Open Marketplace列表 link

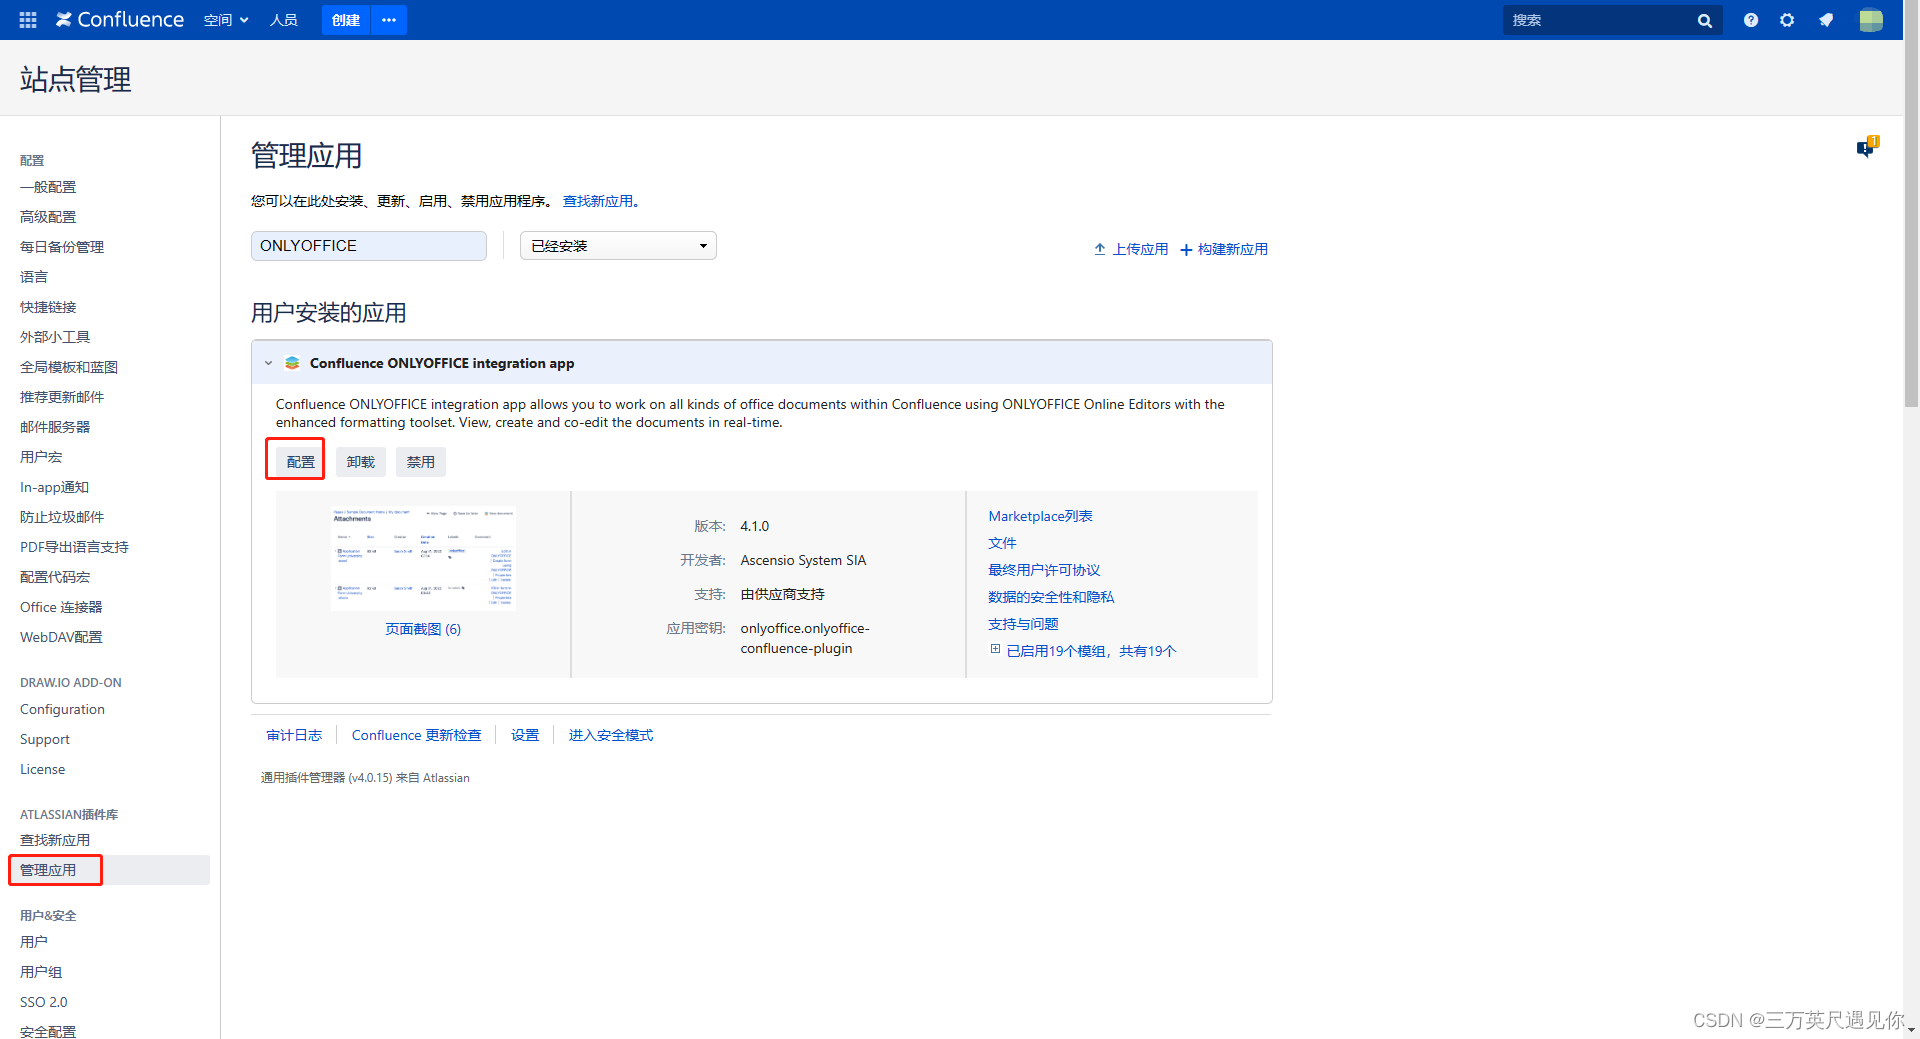[1040, 516]
